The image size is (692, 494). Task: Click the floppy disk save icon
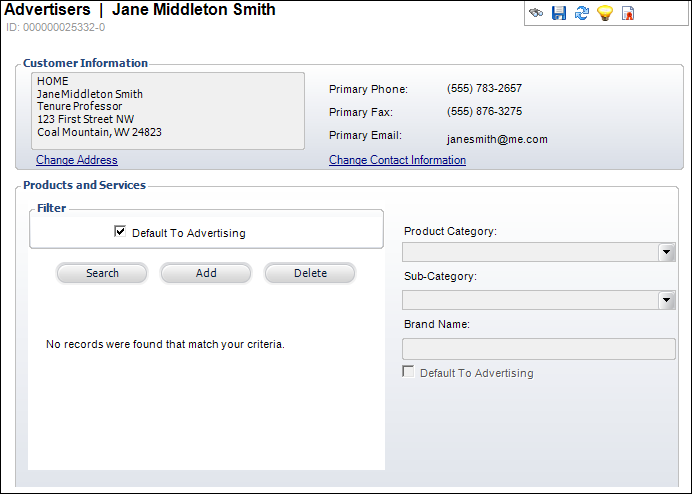(x=559, y=13)
